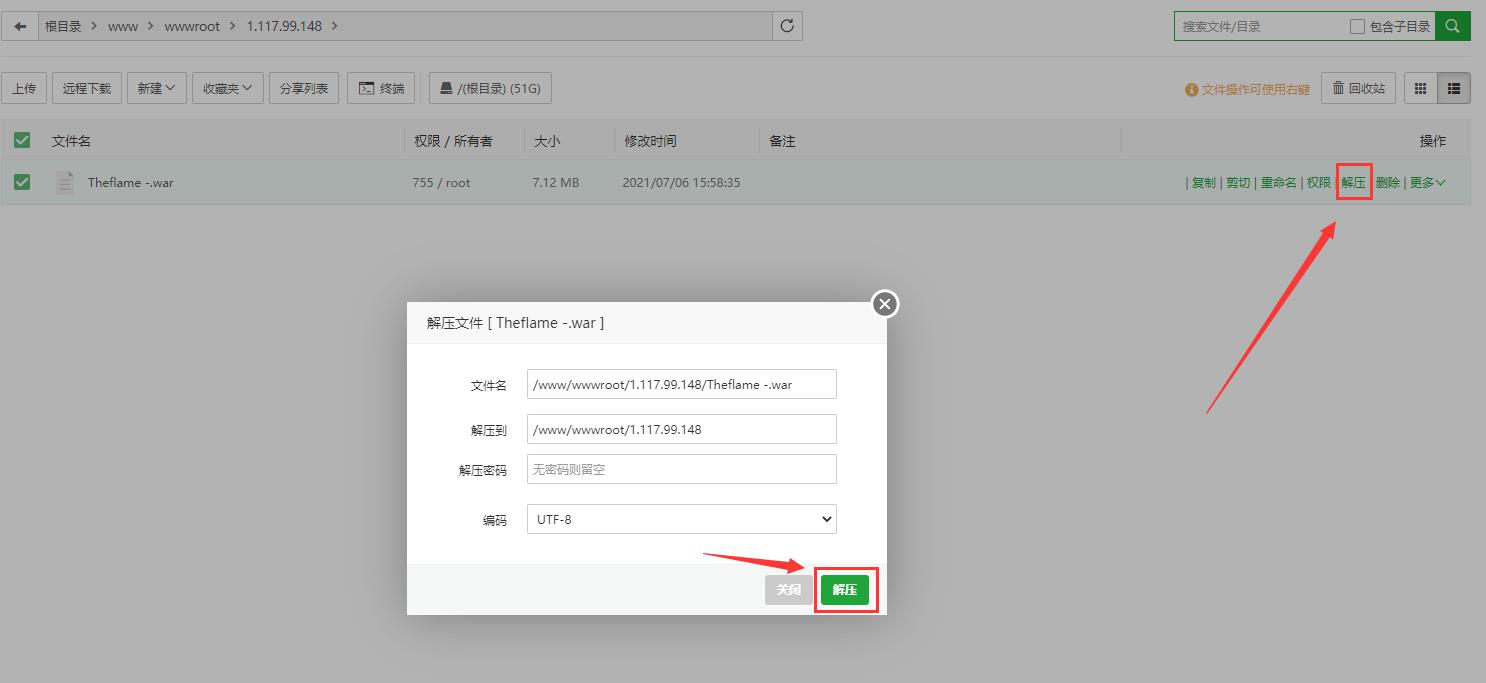Switch to grid view layout
The image size is (1486, 683).
pos(1420,88)
